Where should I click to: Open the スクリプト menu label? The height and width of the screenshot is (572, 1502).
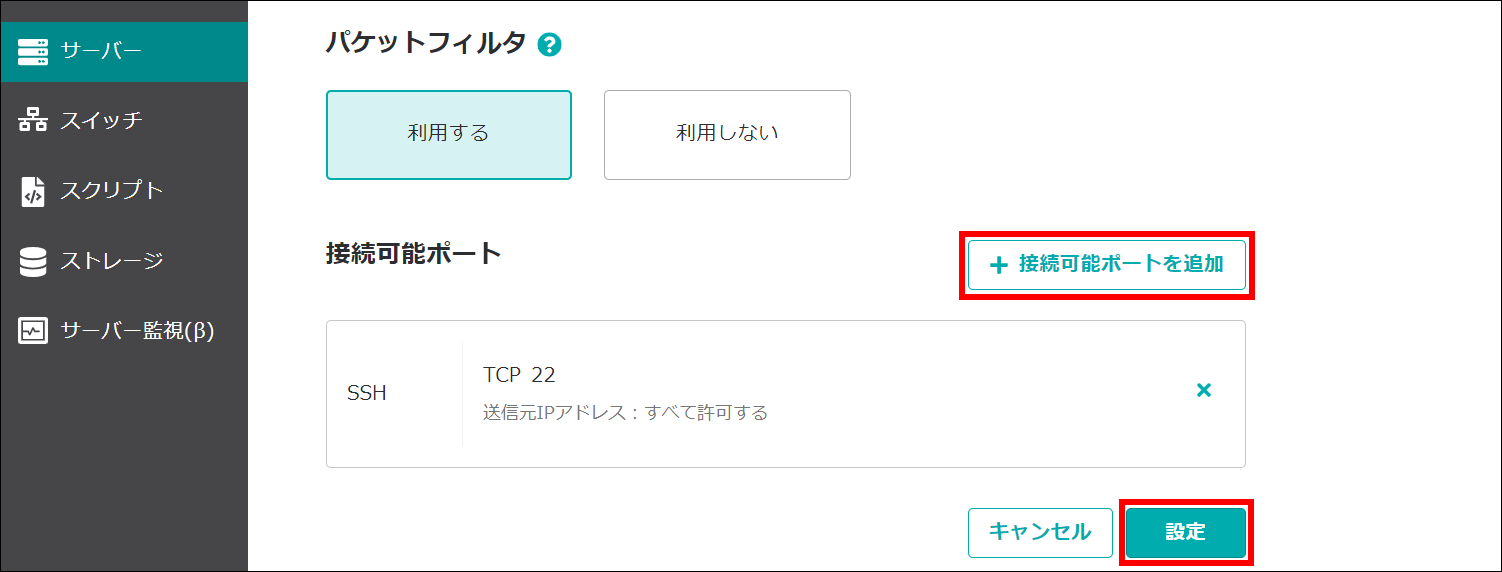coord(111,191)
